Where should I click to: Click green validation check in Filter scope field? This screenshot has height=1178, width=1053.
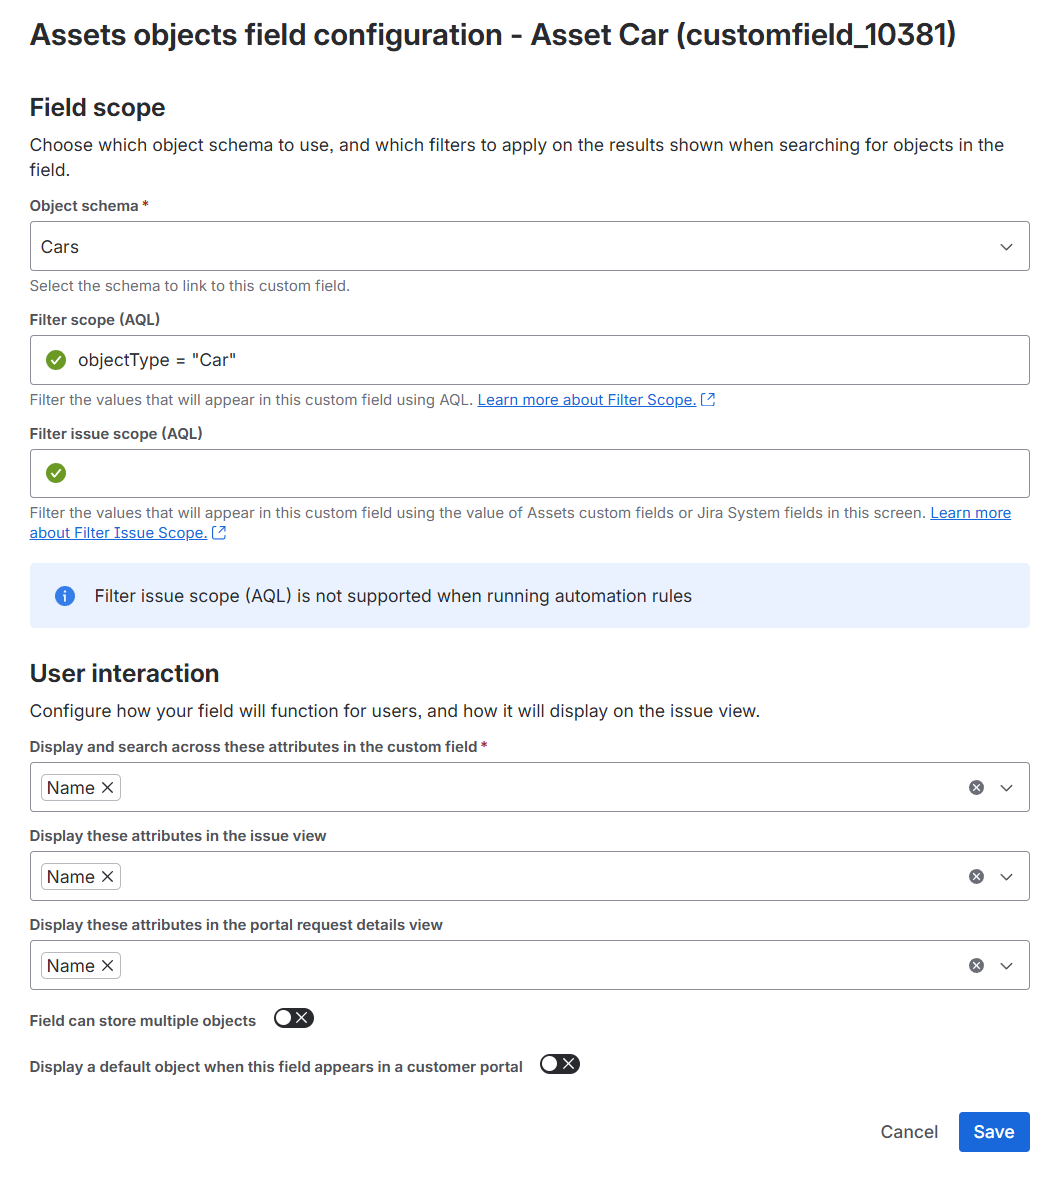pos(56,360)
